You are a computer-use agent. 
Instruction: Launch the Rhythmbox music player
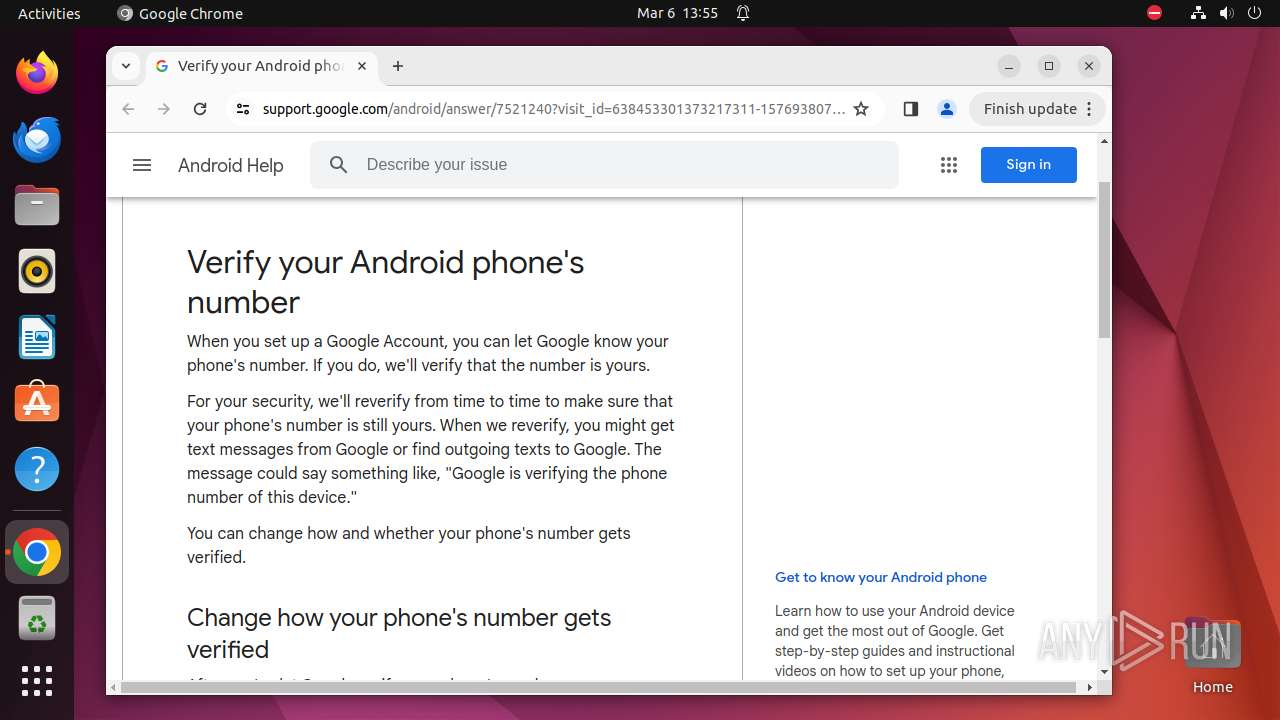[x=37, y=271]
